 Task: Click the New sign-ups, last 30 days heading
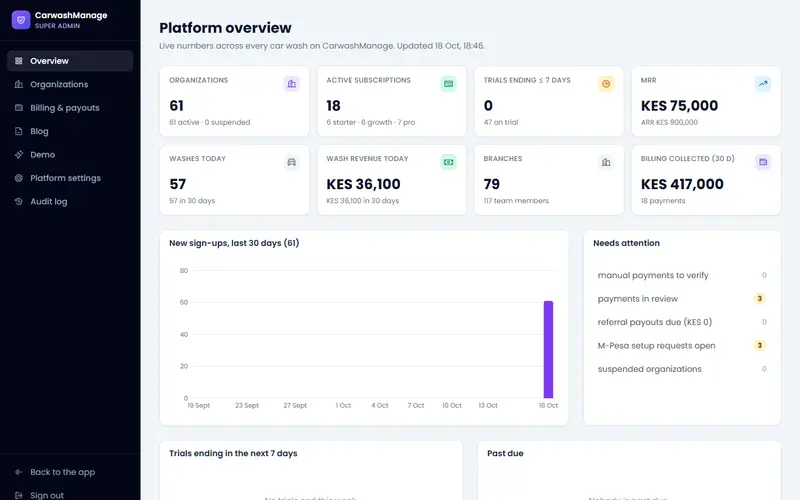click(234, 243)
